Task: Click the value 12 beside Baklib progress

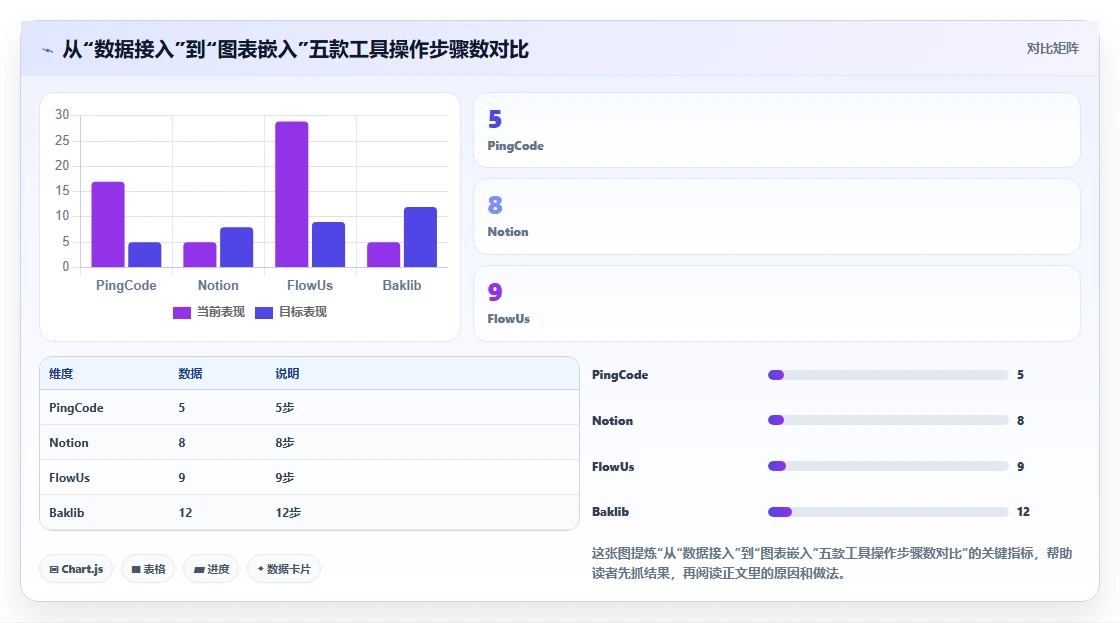Action: click(x=1024, y=512)
